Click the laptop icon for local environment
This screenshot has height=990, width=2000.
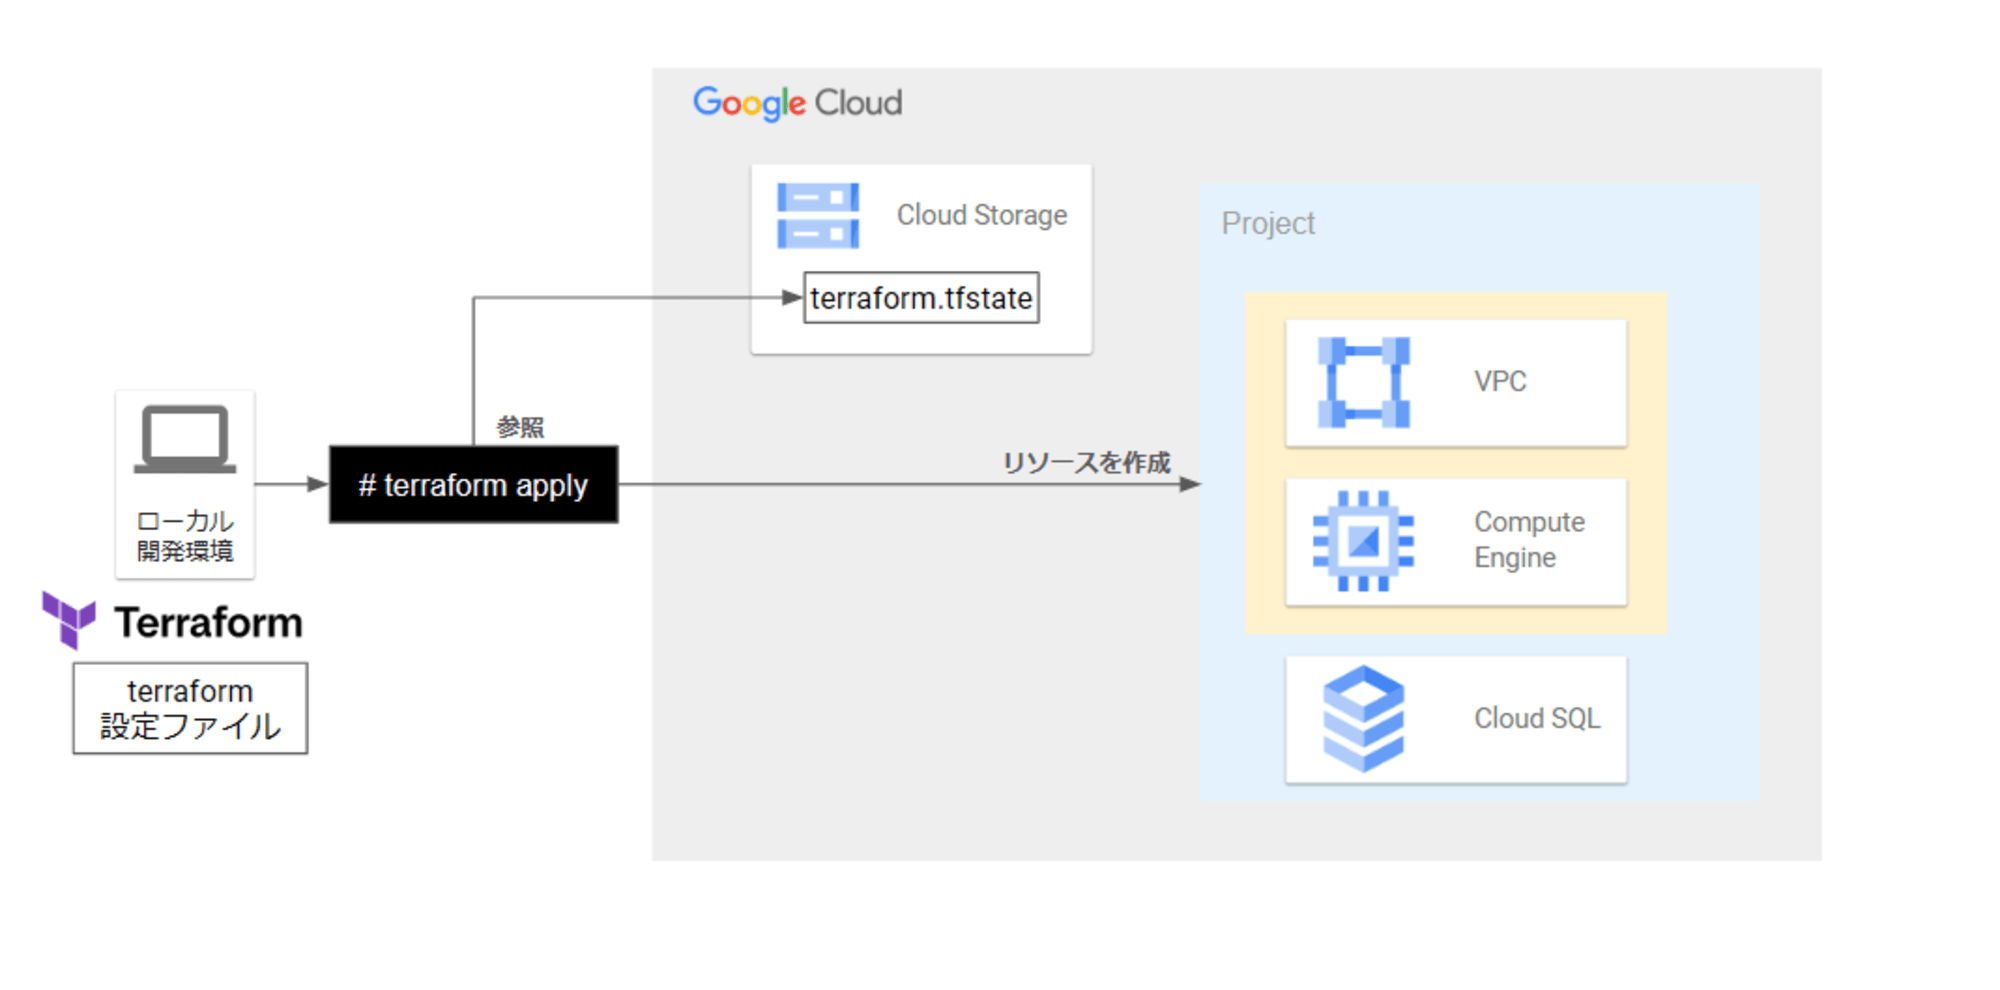185,439
